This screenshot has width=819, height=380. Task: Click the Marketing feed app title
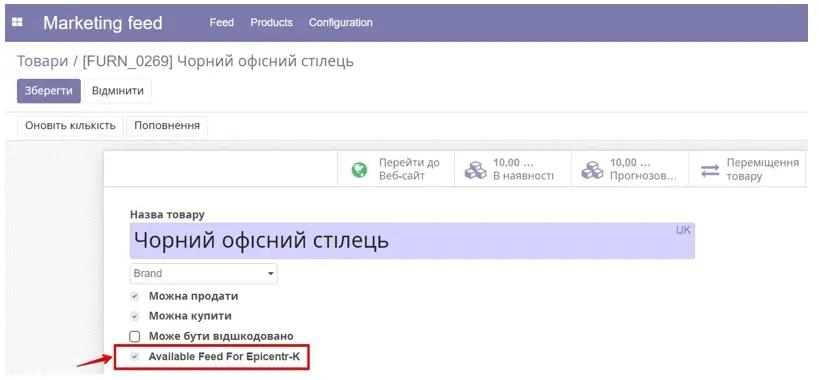[x=103, y=23]
